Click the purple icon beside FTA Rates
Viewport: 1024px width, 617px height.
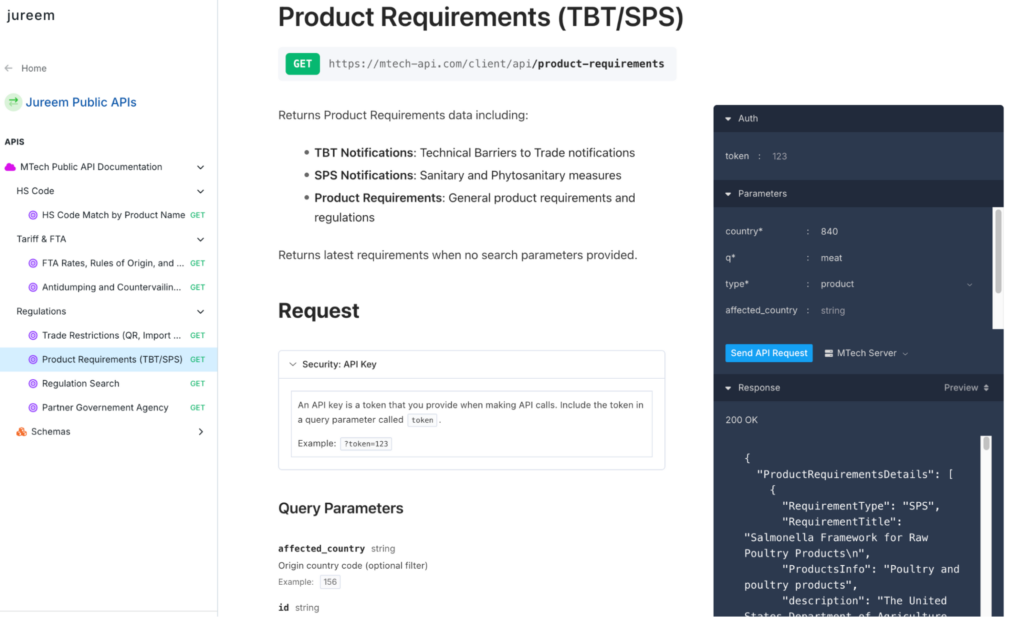pyautogui.click(x=33, y=263)
